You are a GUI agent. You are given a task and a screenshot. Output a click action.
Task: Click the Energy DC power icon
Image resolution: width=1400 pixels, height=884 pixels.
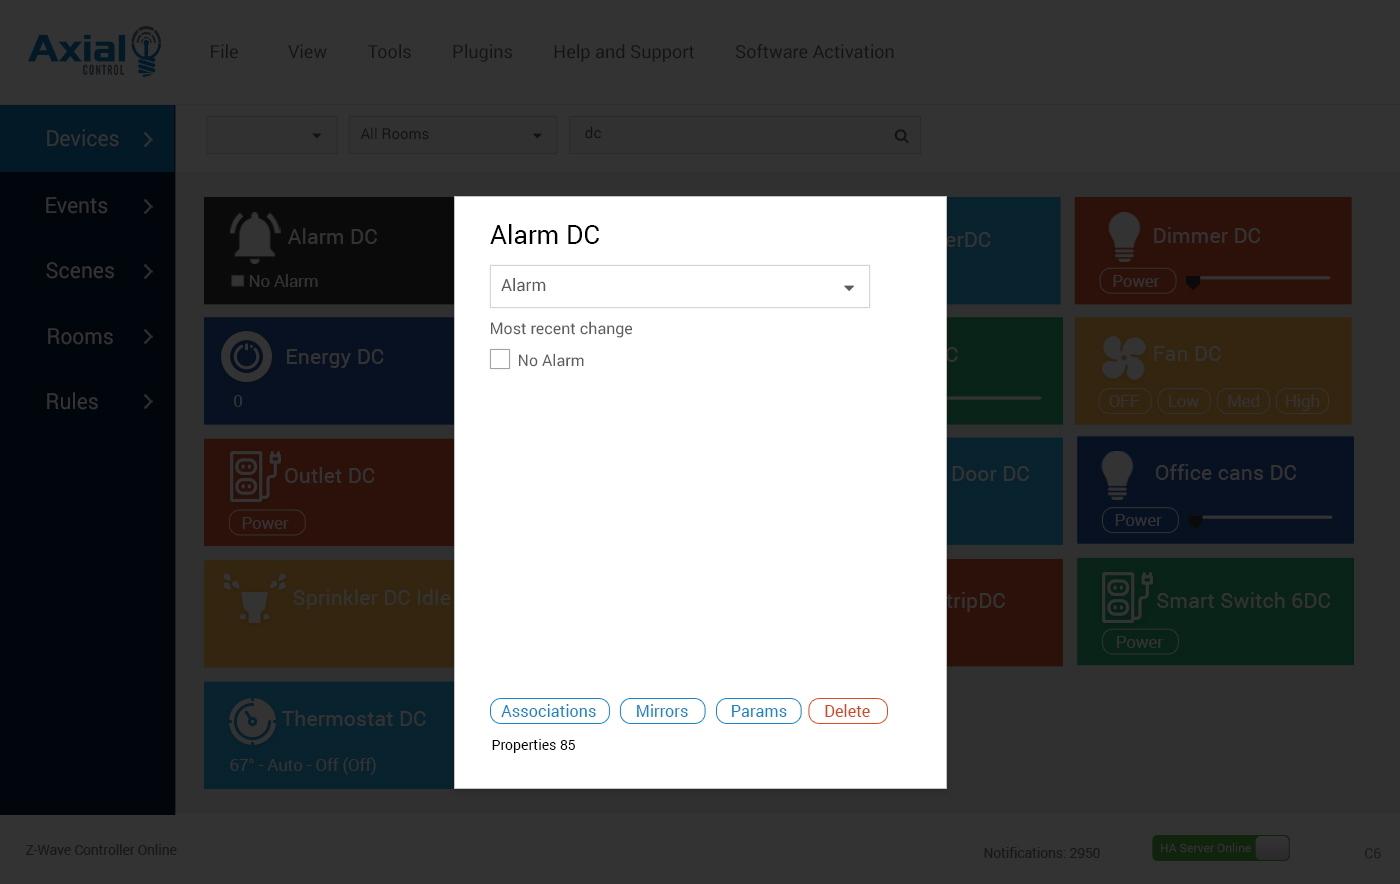tap(246, 357)
